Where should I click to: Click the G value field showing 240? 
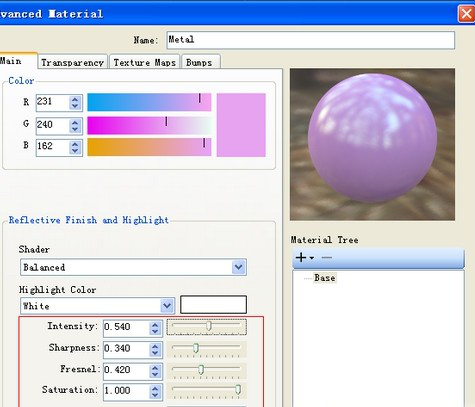click(x=53, y=126)
